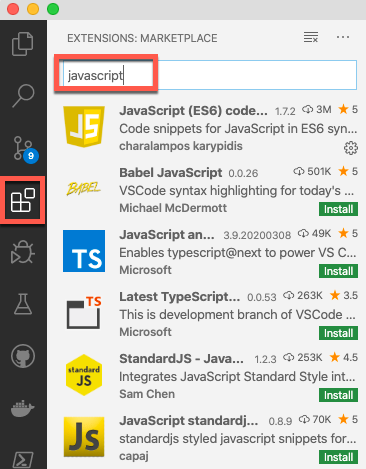Screen dimensions: 366x469
Task: Open the Test beaker view
Action: click(x=23, y=304)
